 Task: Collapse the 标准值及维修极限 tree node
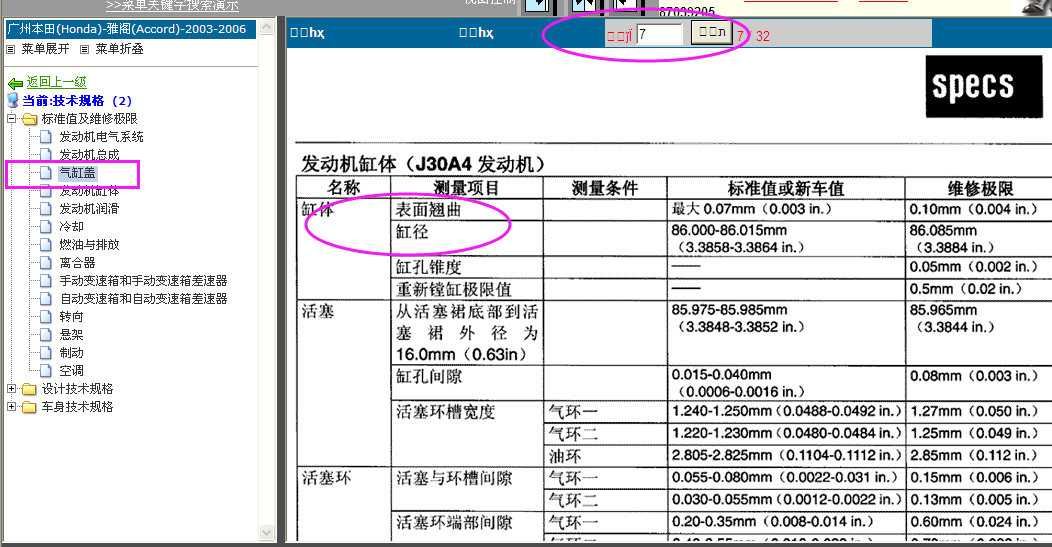(x=11, y=119)
